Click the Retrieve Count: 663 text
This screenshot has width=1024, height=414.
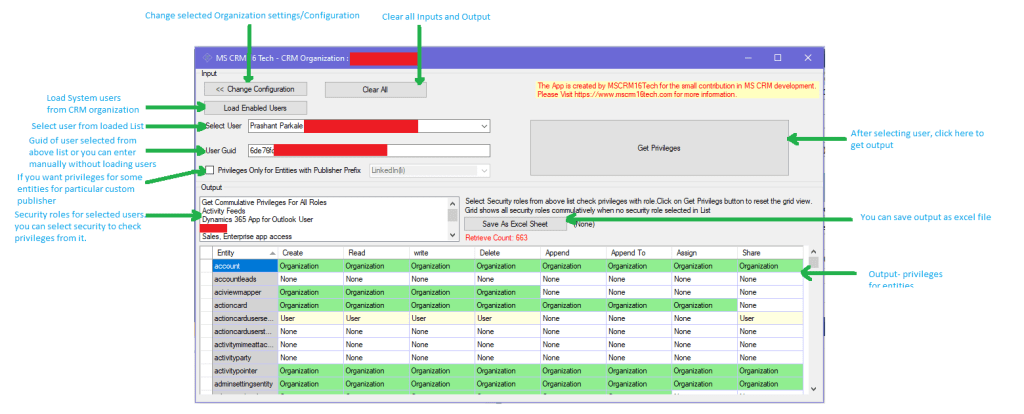[x=496, y=238]
